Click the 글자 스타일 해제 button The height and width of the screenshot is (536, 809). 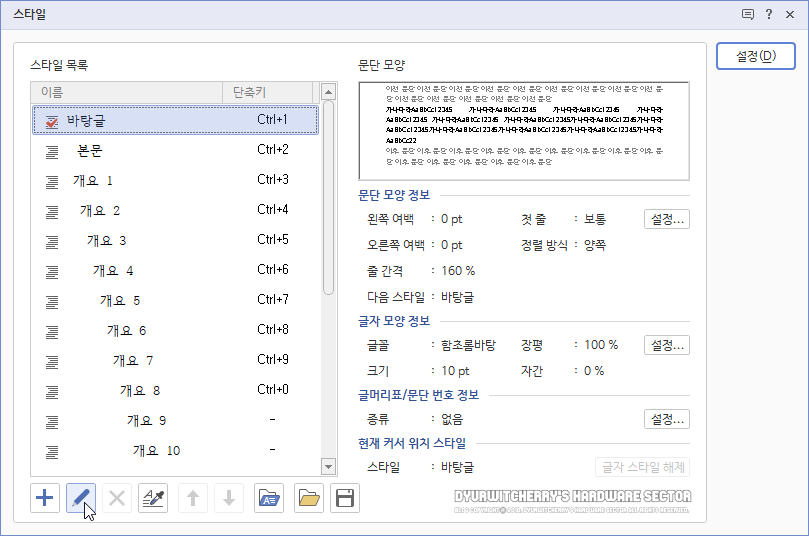tap(643, 467)
